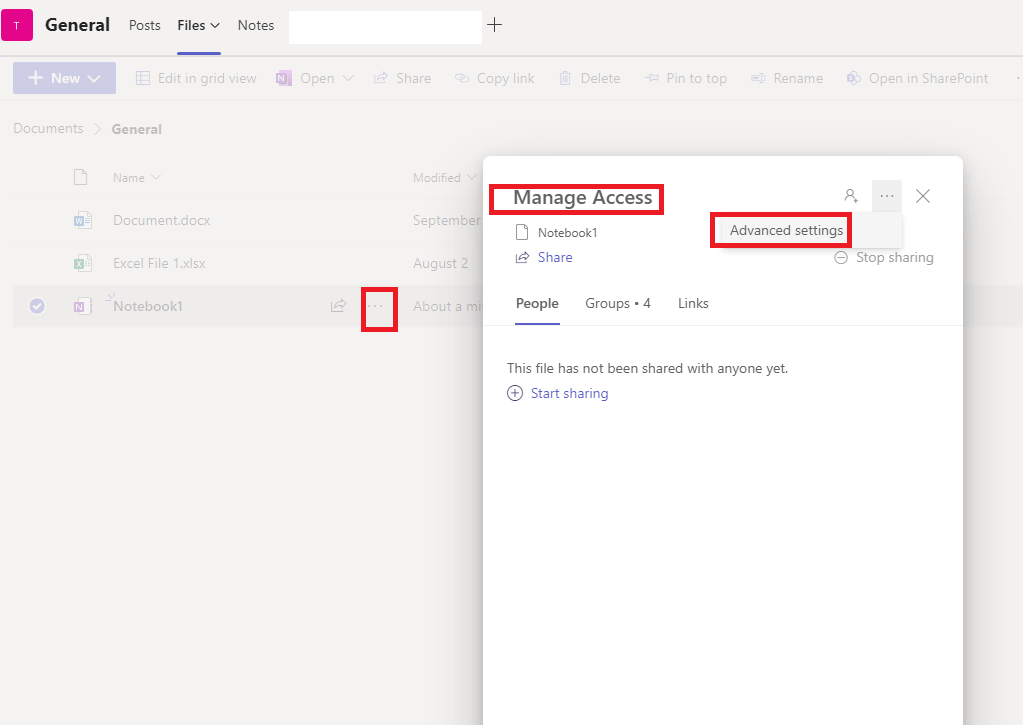Click the Excel icon for Excel File 1.xlsx
This screenshot has width=1023, height=725.
[x=82, y=264]
